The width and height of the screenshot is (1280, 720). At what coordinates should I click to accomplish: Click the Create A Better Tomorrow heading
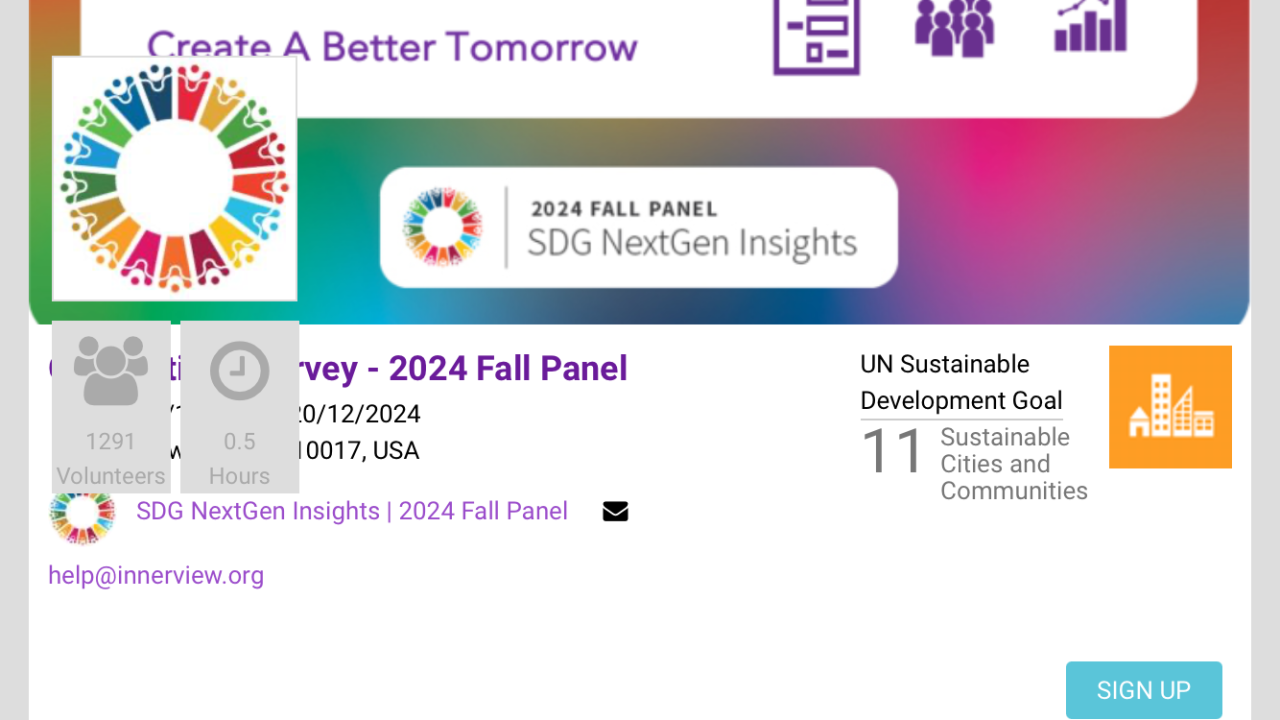coord(392,46)
